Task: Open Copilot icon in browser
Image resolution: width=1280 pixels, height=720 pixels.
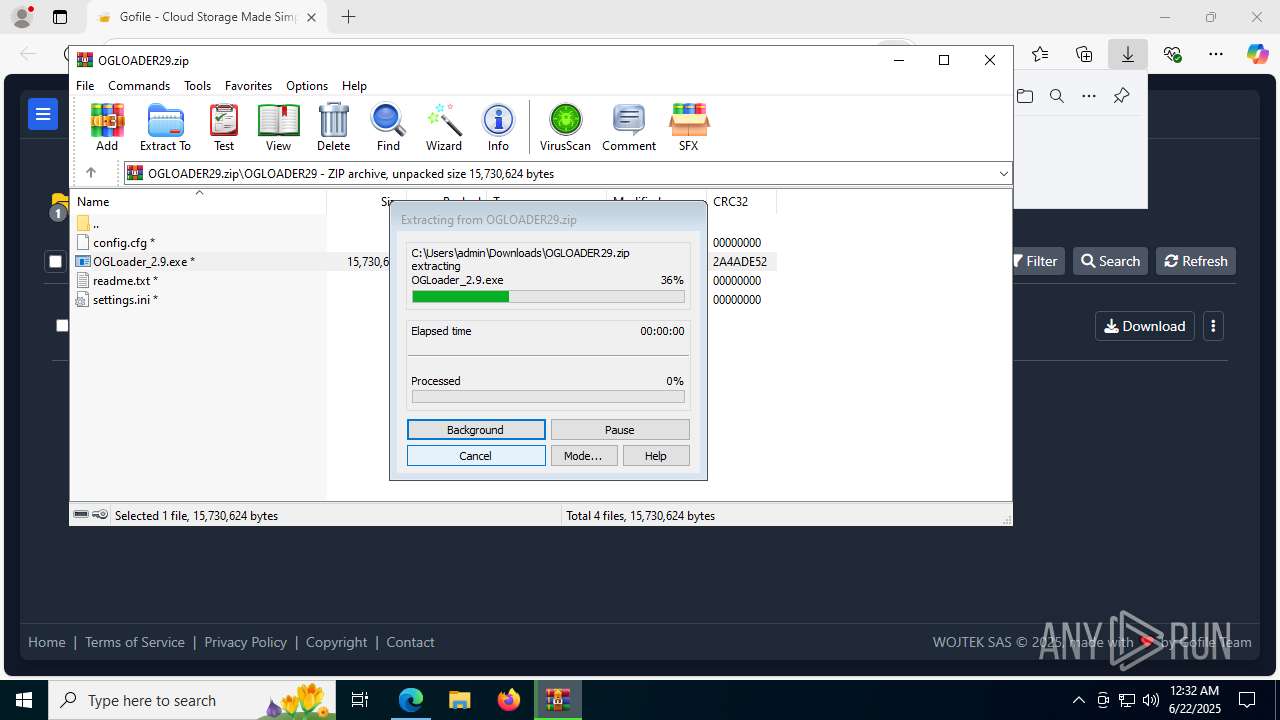Action: tap(1257, 54)
